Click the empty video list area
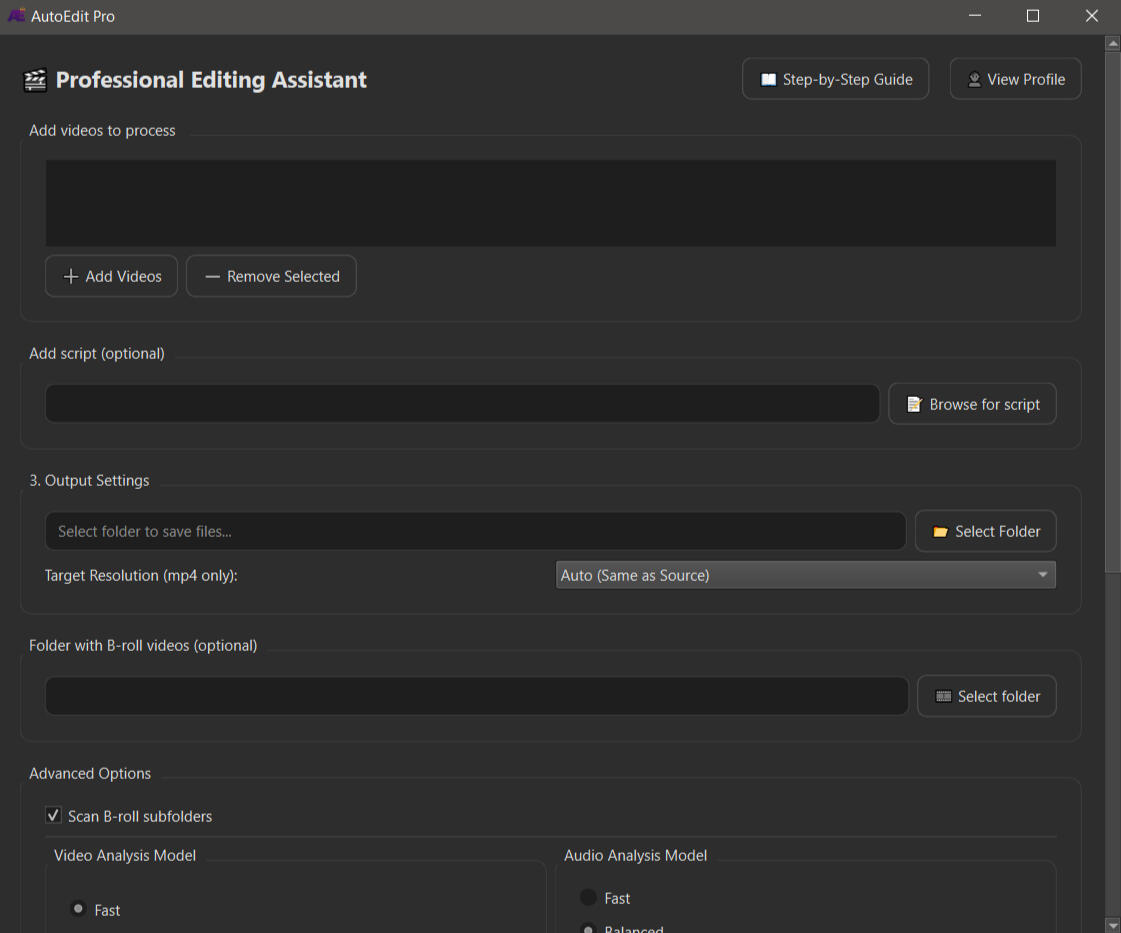Screen dimensions: 1121x933 (x=550, y=203)
